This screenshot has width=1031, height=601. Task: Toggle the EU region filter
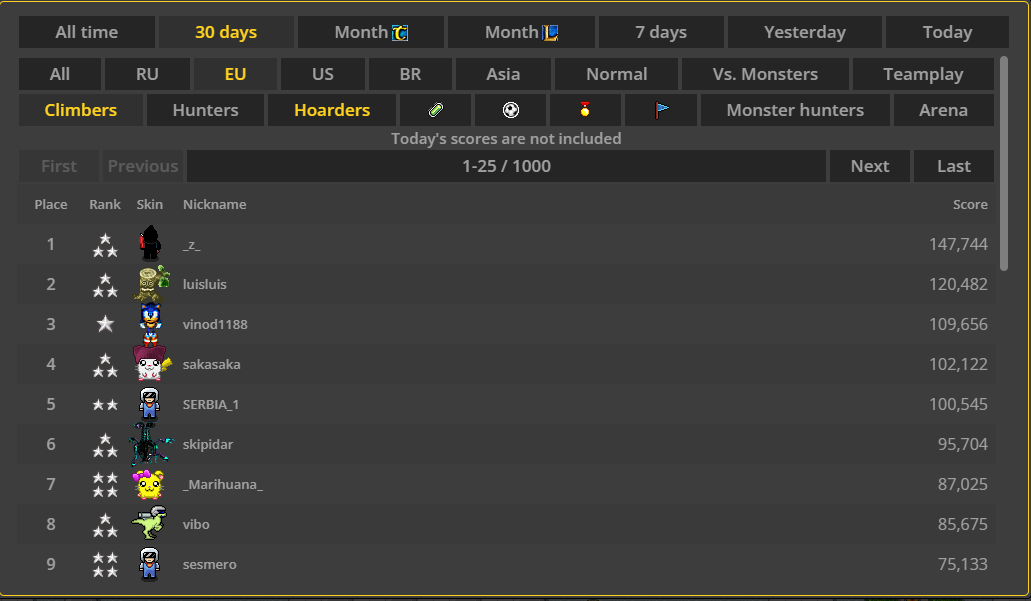(x=235, y=74)
